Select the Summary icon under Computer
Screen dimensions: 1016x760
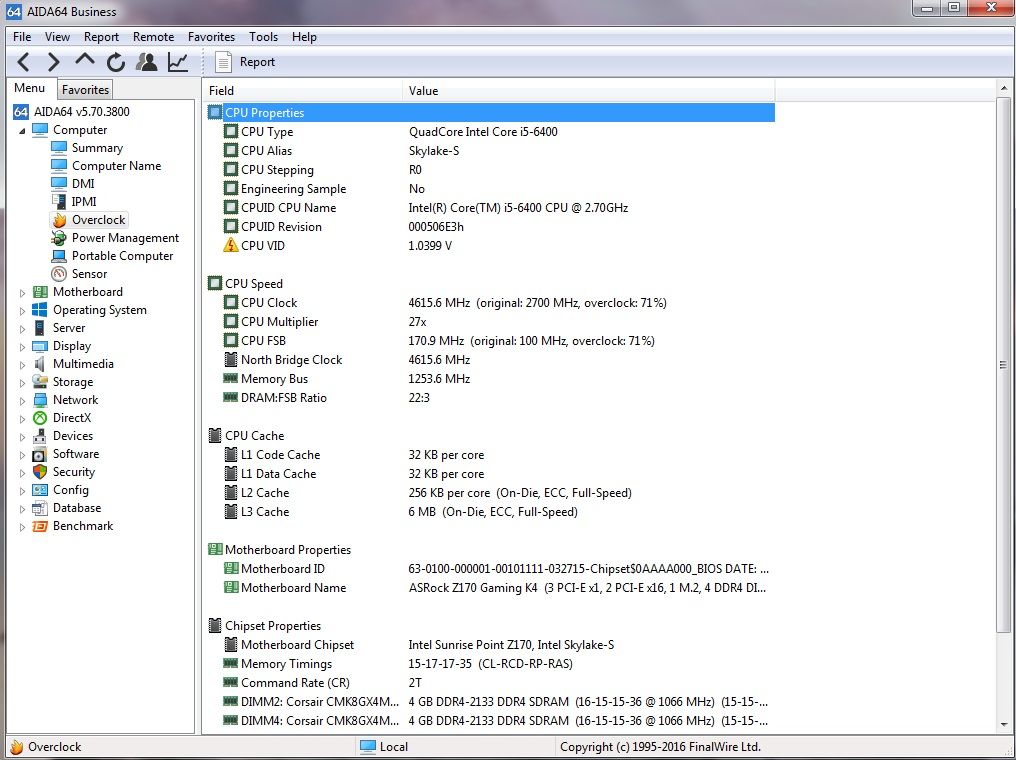(x=59, y=148)
